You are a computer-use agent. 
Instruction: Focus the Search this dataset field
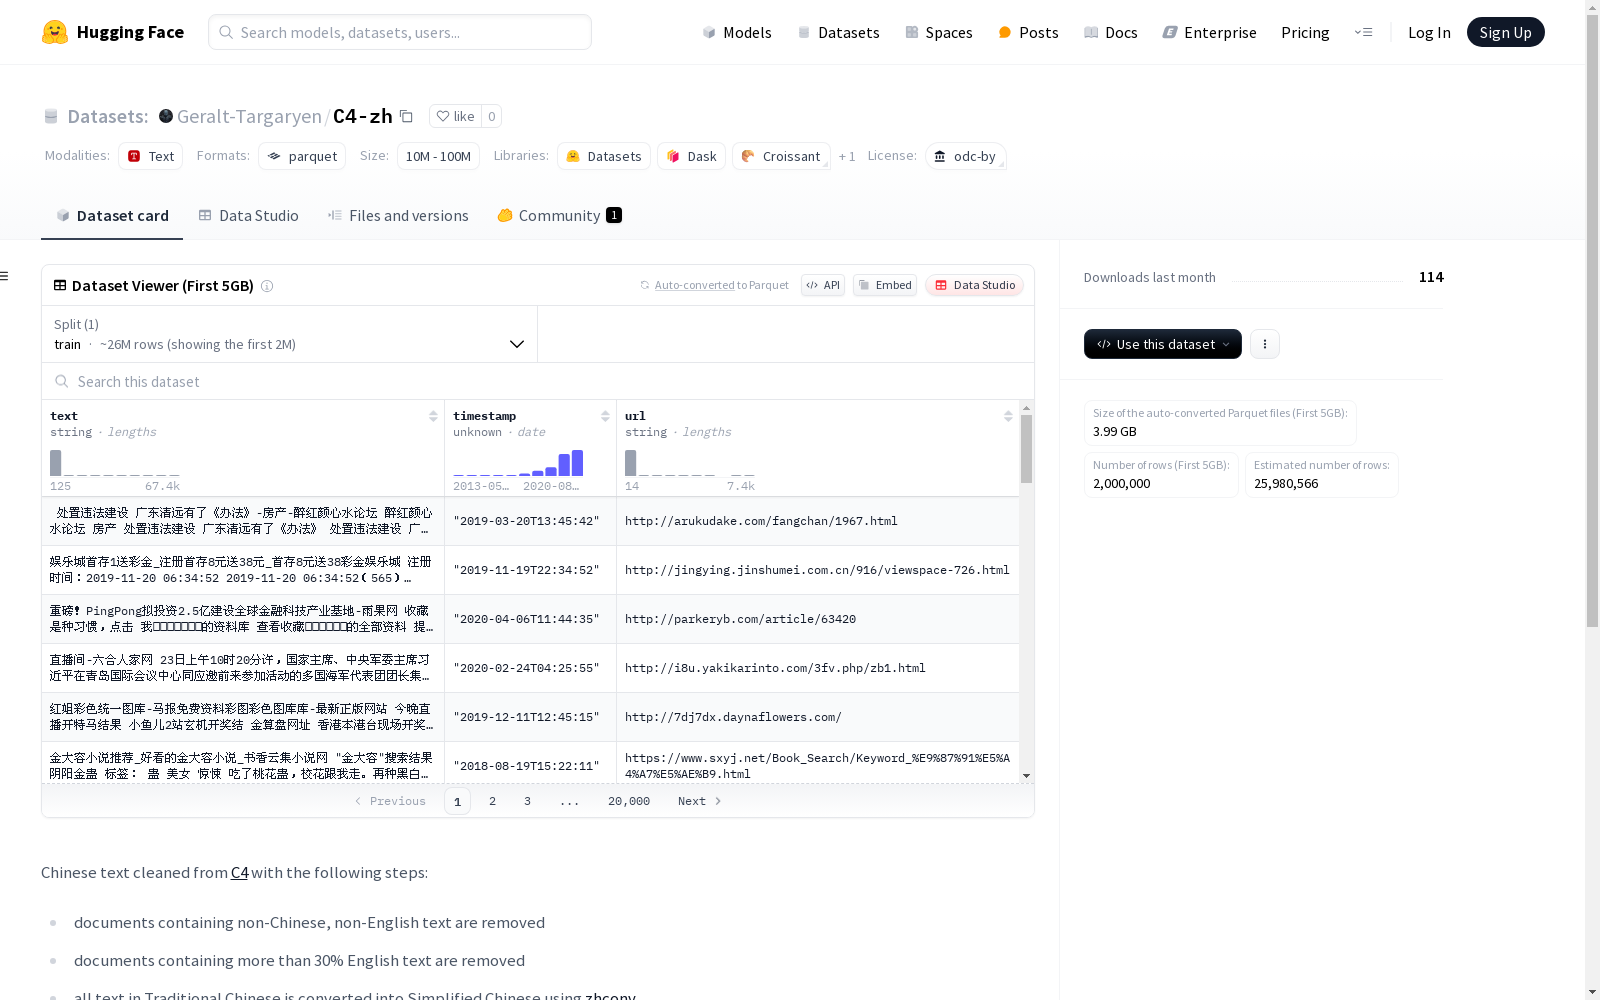[538, 382]
